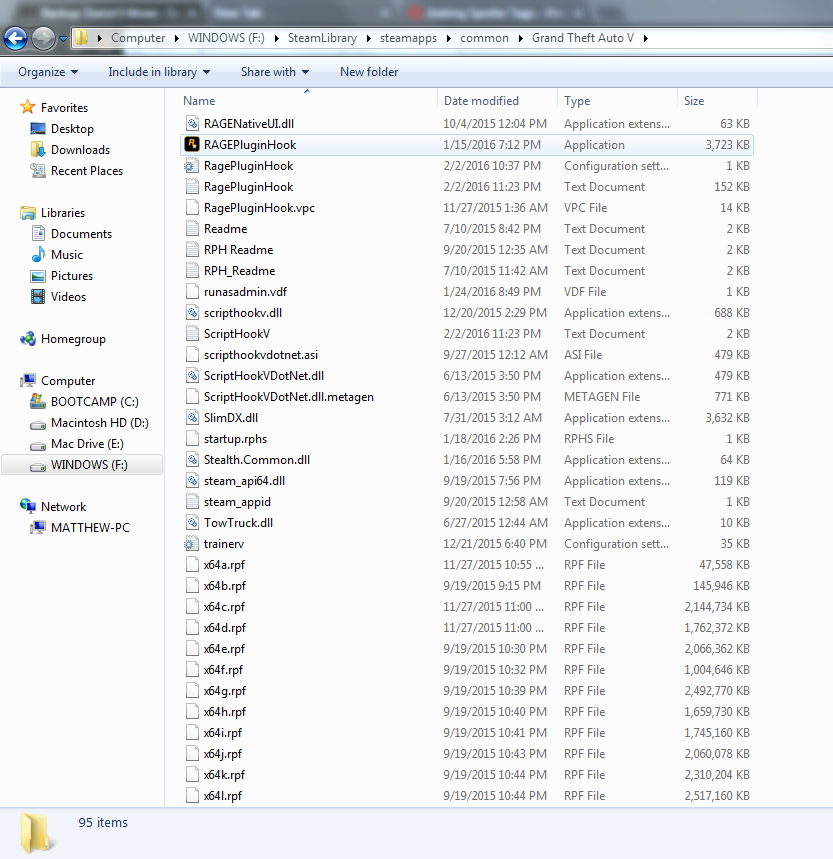Click the Network icon in sidebar
The image size is (833, 859).
tap(28, 506)
